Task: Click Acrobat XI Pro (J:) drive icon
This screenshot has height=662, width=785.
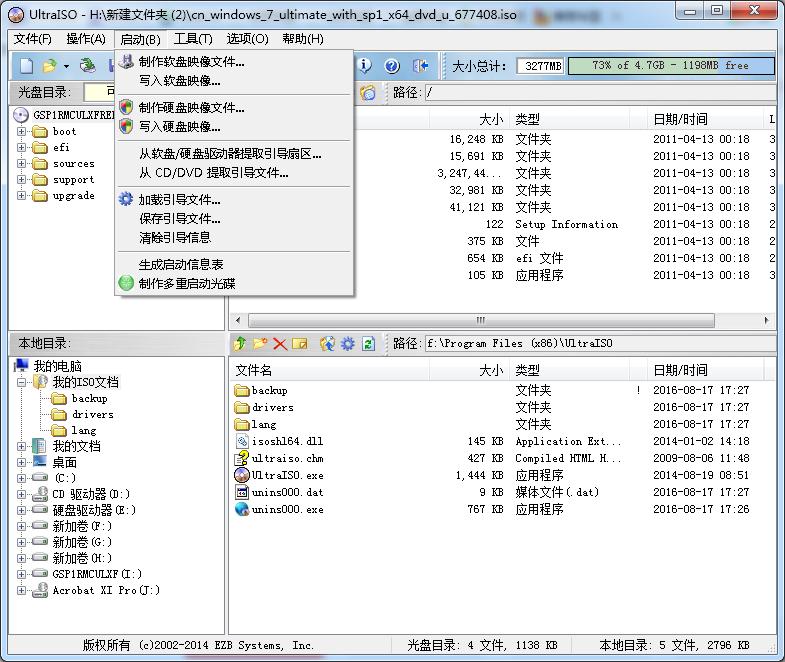Action: tap(40, 590)
